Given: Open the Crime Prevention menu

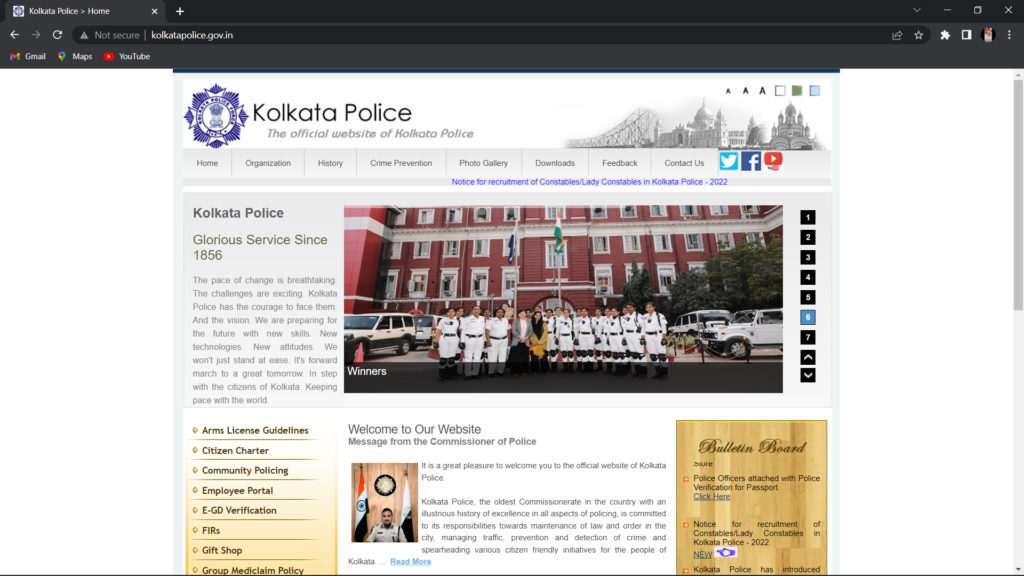Looking at the screenshot, I should click(x=401, y=163).
